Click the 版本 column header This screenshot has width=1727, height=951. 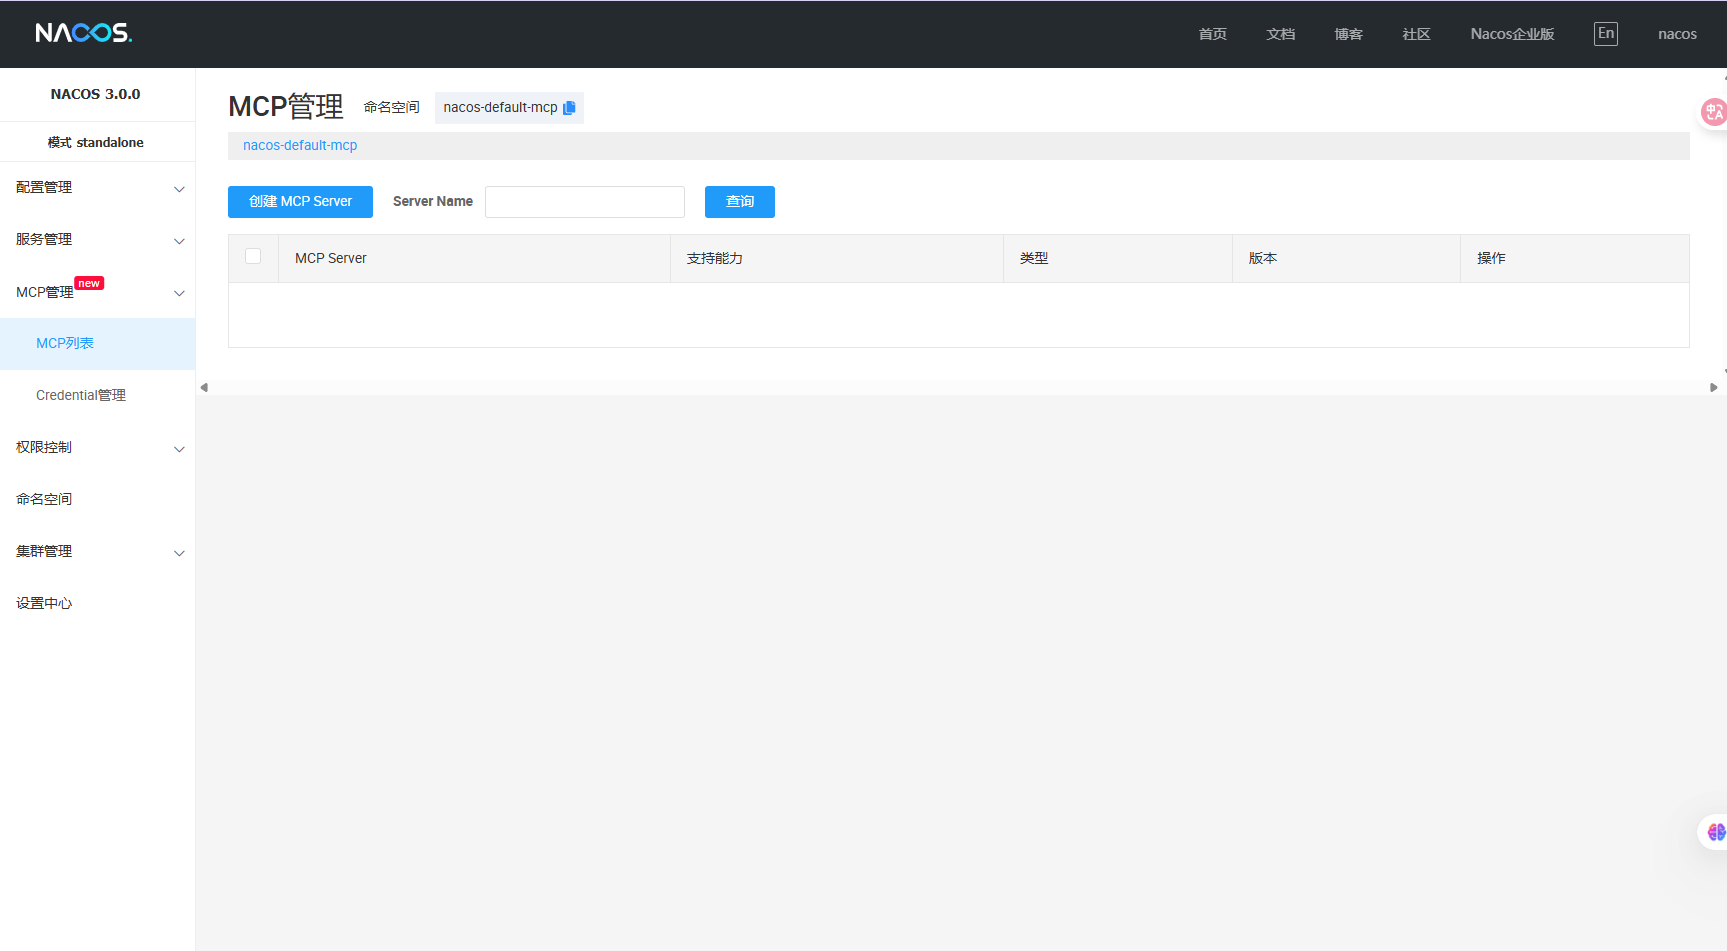coord(1346,258)
